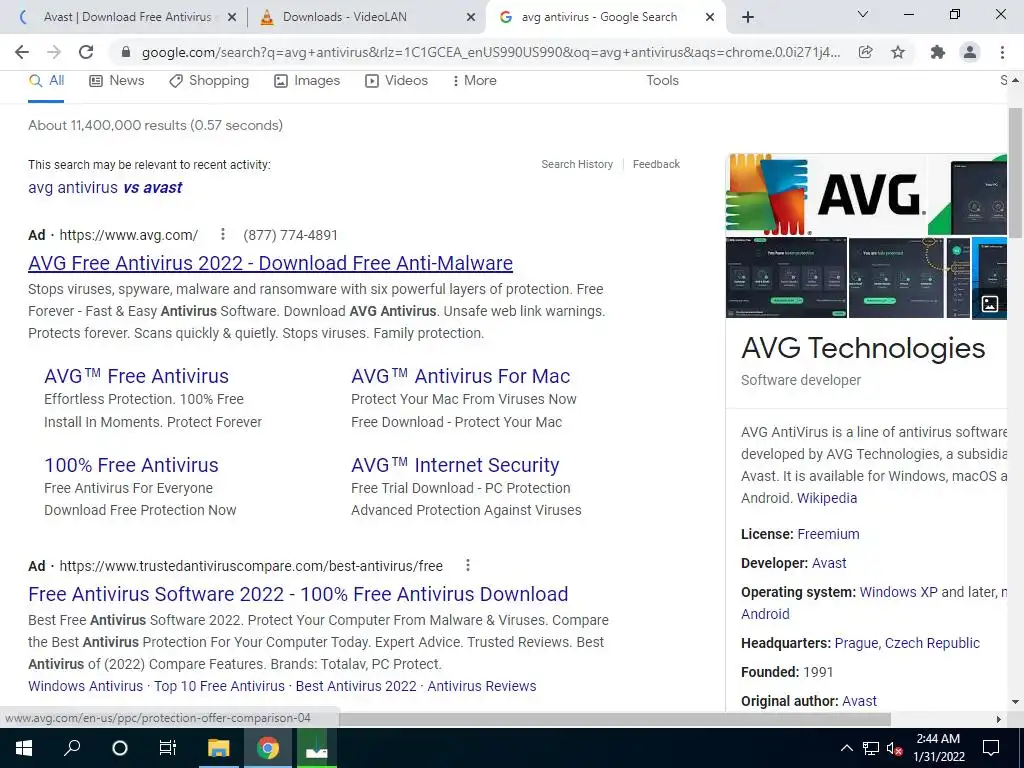Switch to News results
This screenshot has width=1024, height=768.
coord(117,80)
